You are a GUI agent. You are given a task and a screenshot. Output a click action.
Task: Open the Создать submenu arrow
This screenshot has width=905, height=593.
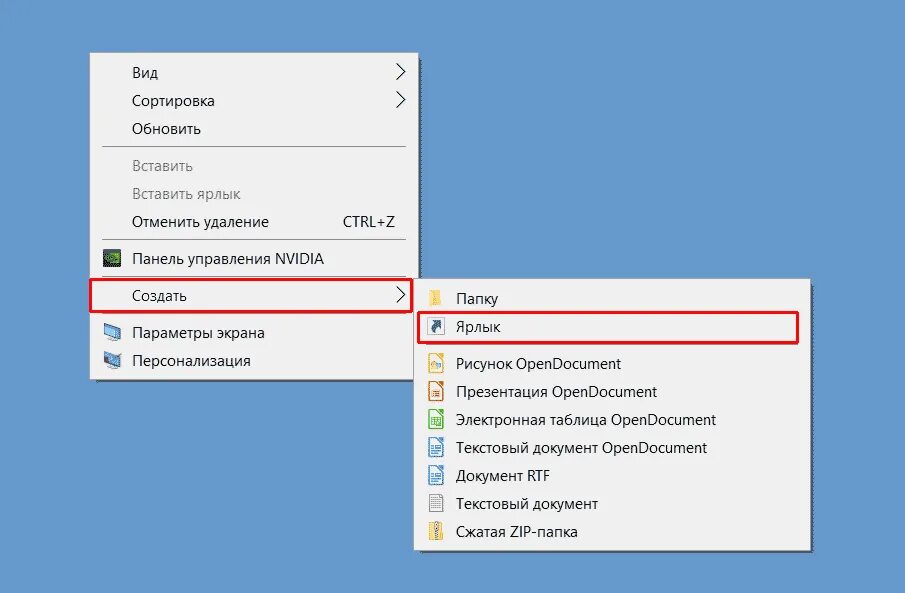pyautogui.click(x=401, y=295)
